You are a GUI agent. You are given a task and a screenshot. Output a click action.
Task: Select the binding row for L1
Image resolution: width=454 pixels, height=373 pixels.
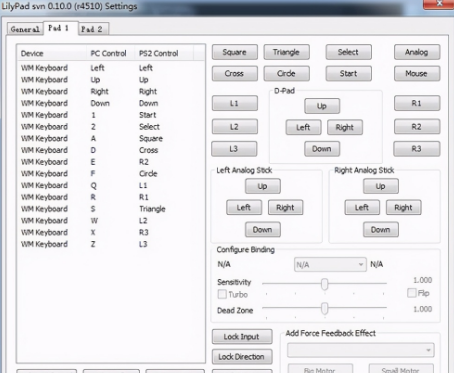pos(111,185)
